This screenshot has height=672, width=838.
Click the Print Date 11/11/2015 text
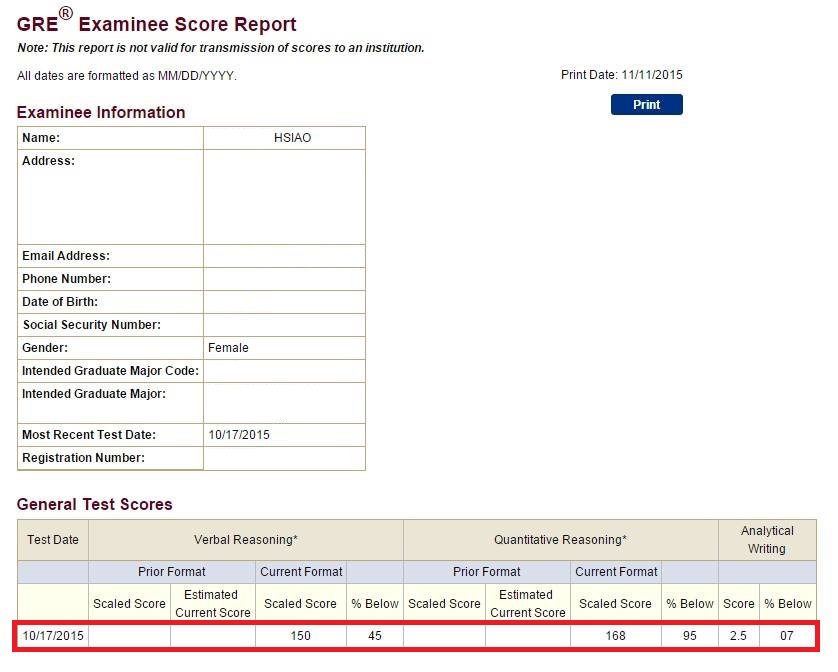(x=622, y=75)
